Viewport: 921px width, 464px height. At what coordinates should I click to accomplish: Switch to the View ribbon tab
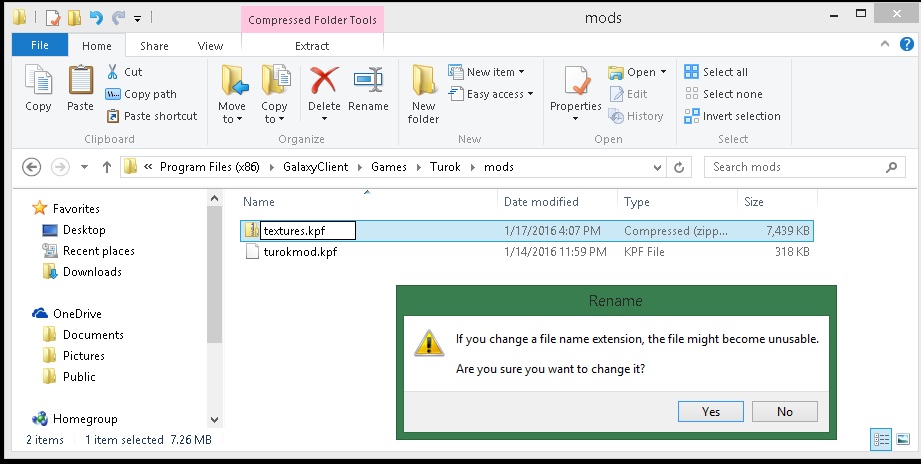[x=210, y=46]
